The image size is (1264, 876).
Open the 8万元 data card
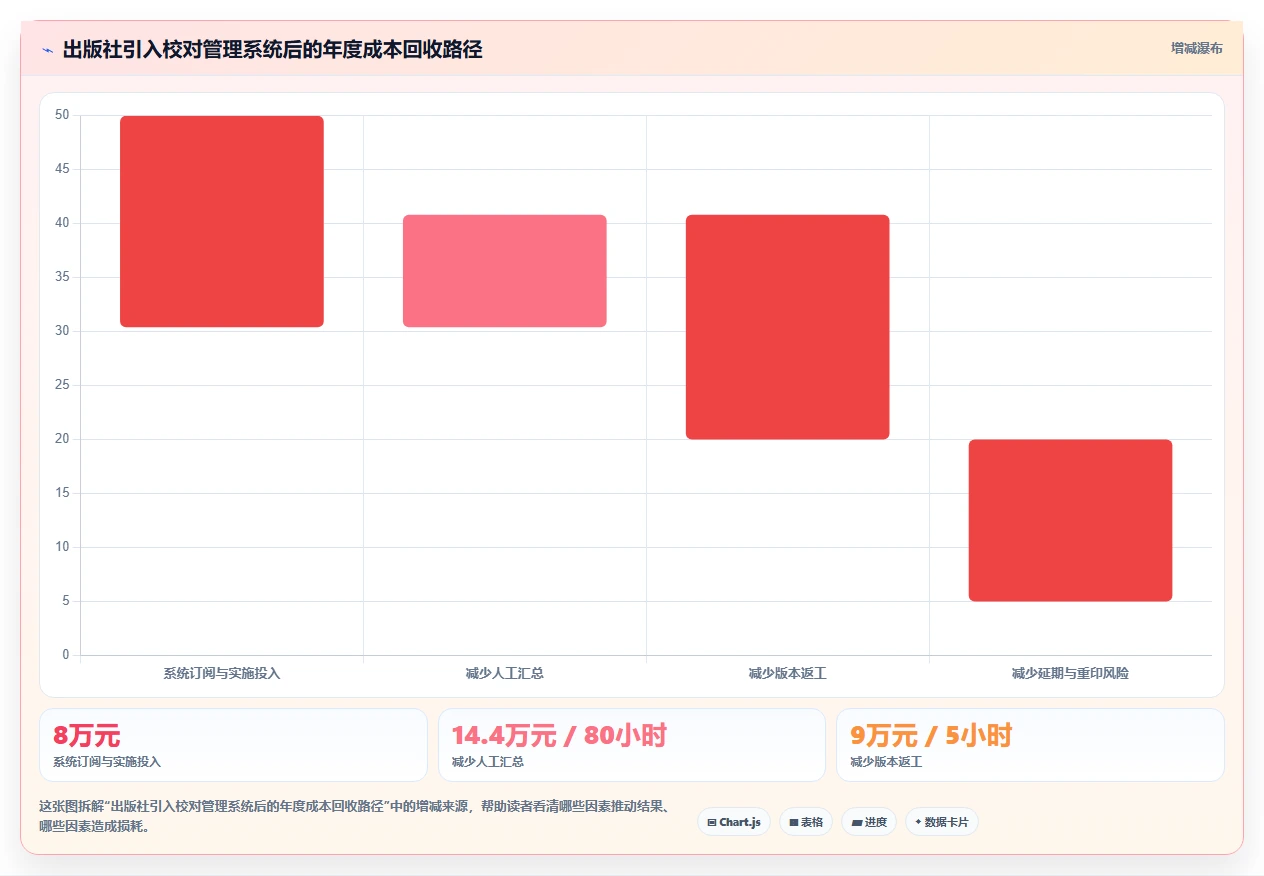coord(233,745)
